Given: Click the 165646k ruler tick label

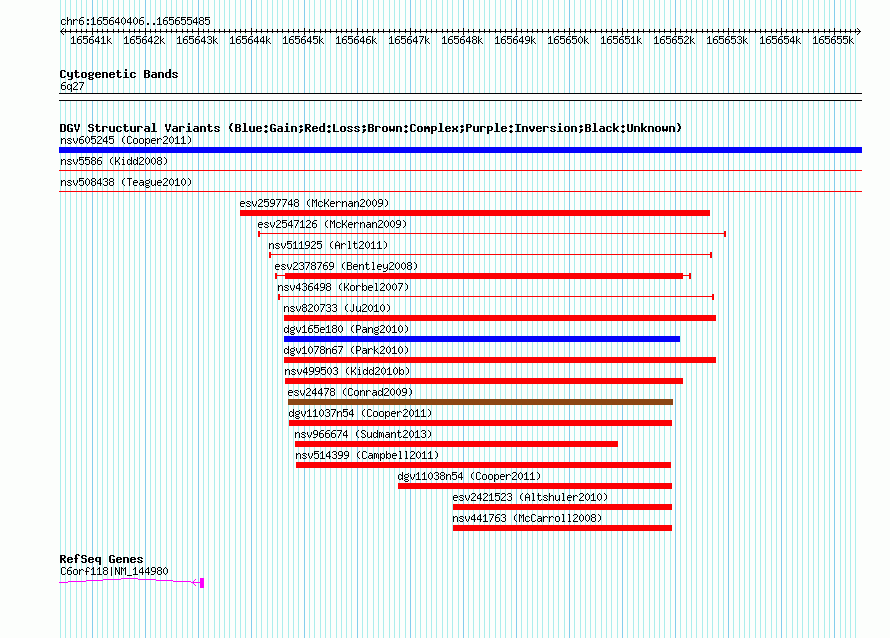Looking at the screenshot, I should coord(356,40).
